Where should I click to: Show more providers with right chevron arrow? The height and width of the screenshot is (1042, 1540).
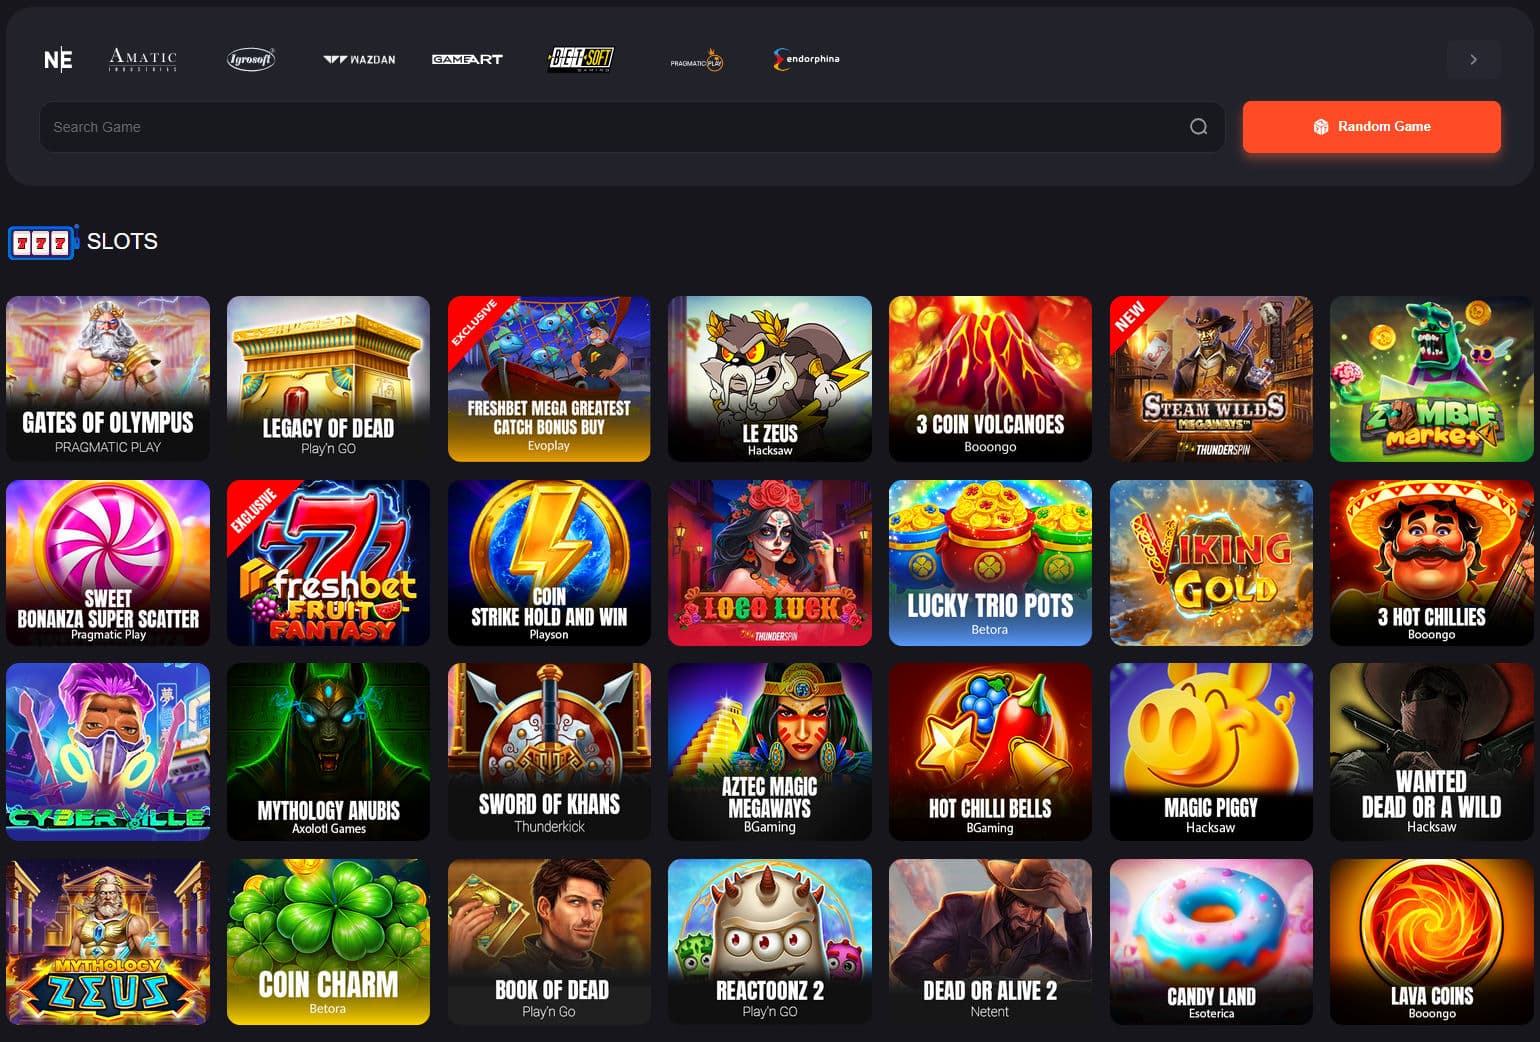pos(1473,60)
